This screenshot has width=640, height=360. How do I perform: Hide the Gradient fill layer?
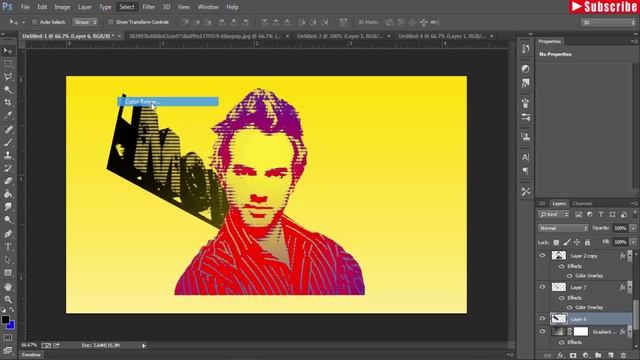[542, 332]
